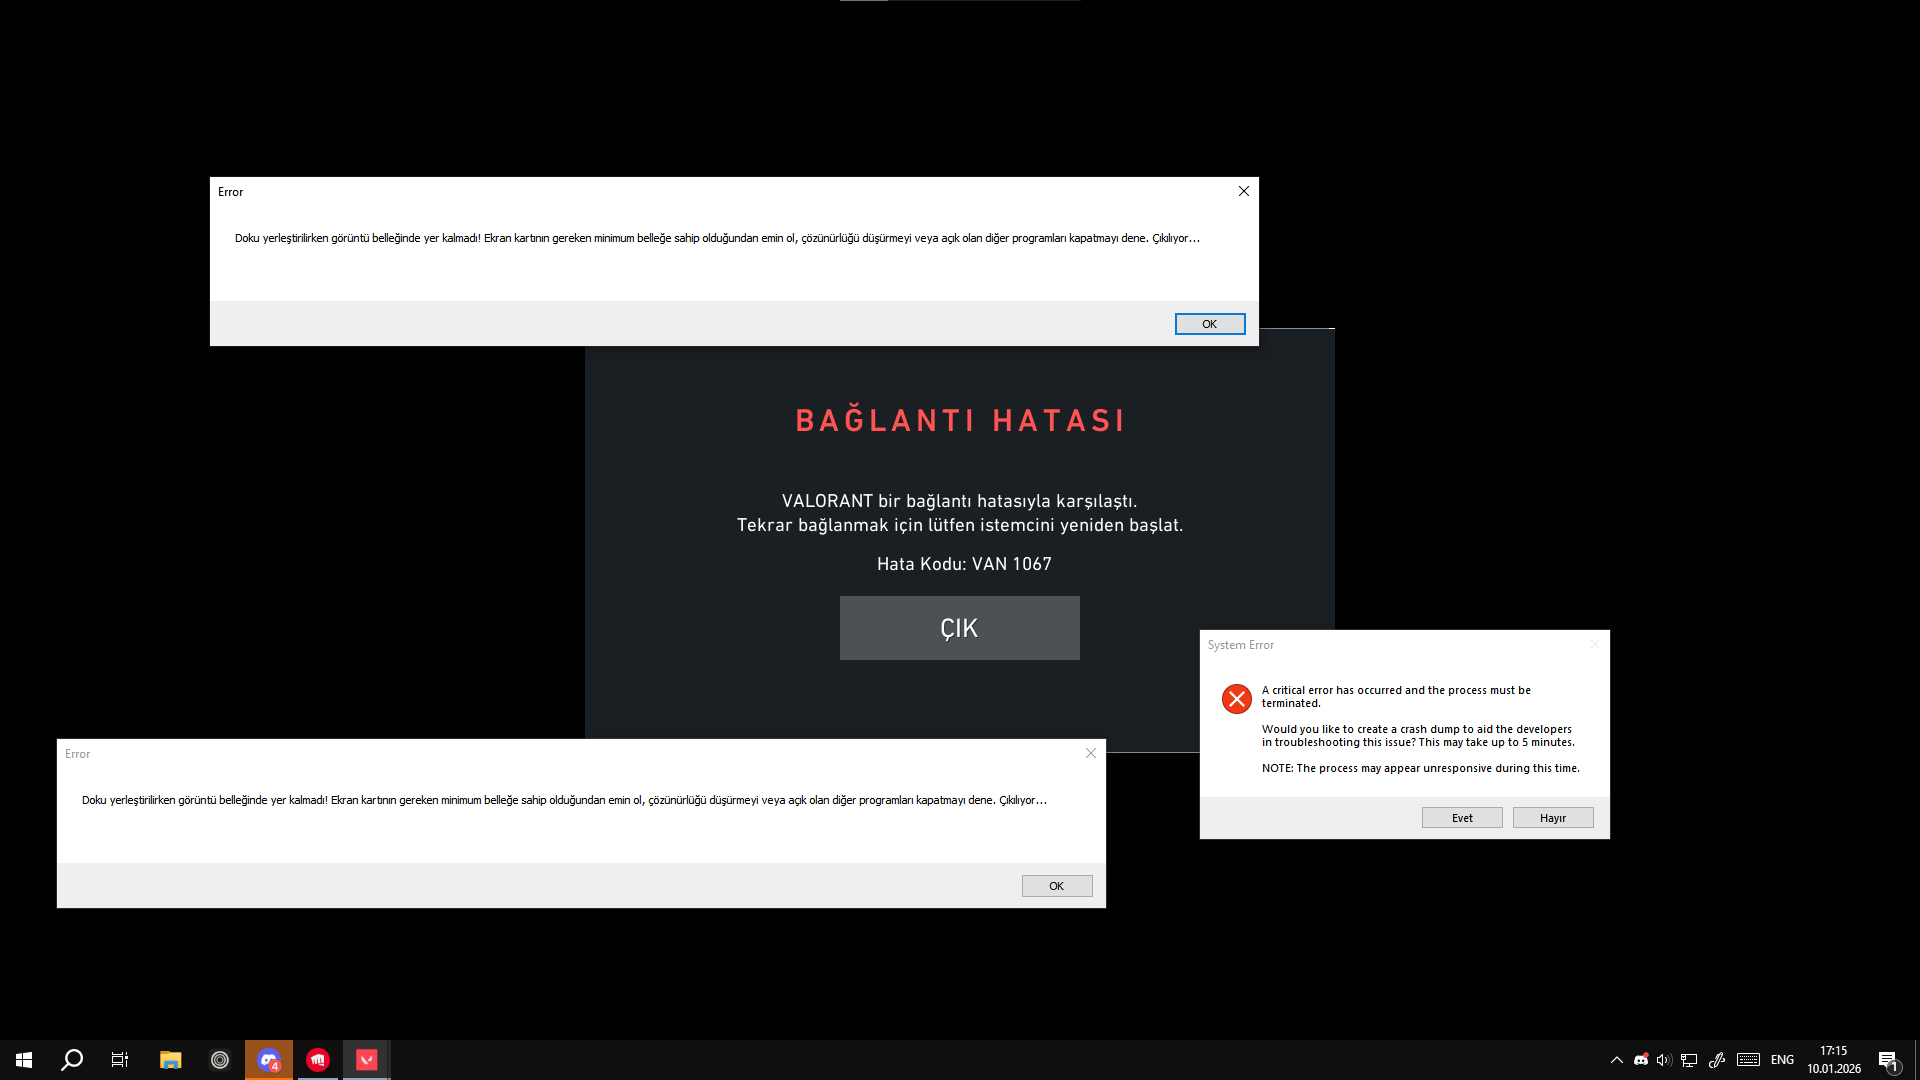Image resolution: width=1920 pixels, height=1080 pixels.
Task: Open the volume control in the tray
Action: coord(1664,1060)
